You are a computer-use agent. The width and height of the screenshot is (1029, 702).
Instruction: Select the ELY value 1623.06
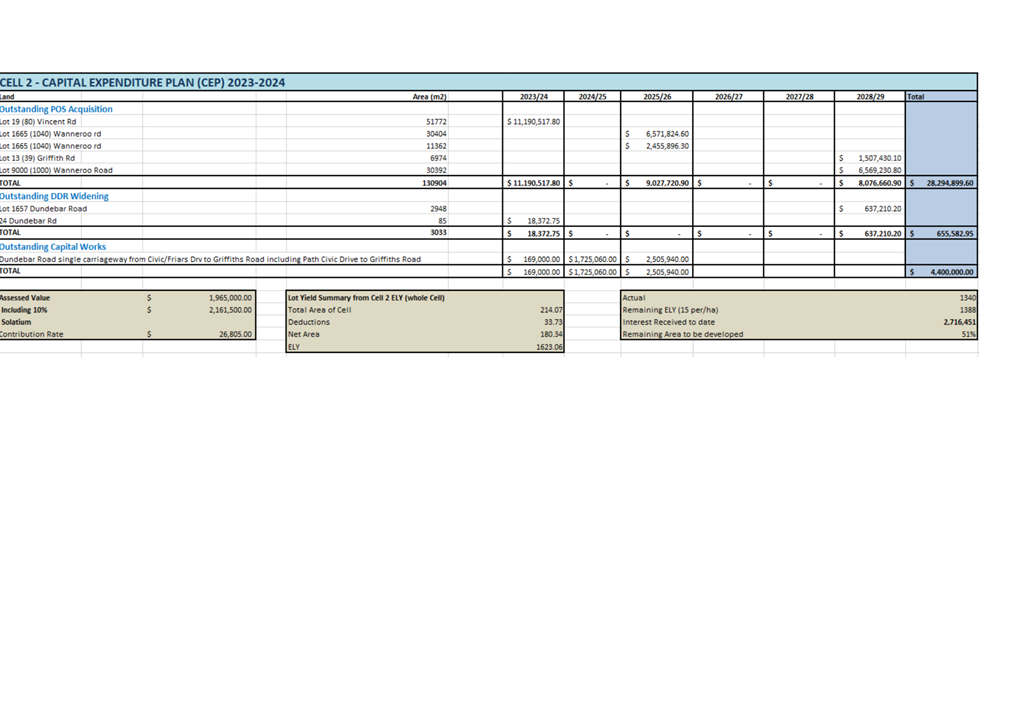tap(549, 347)
